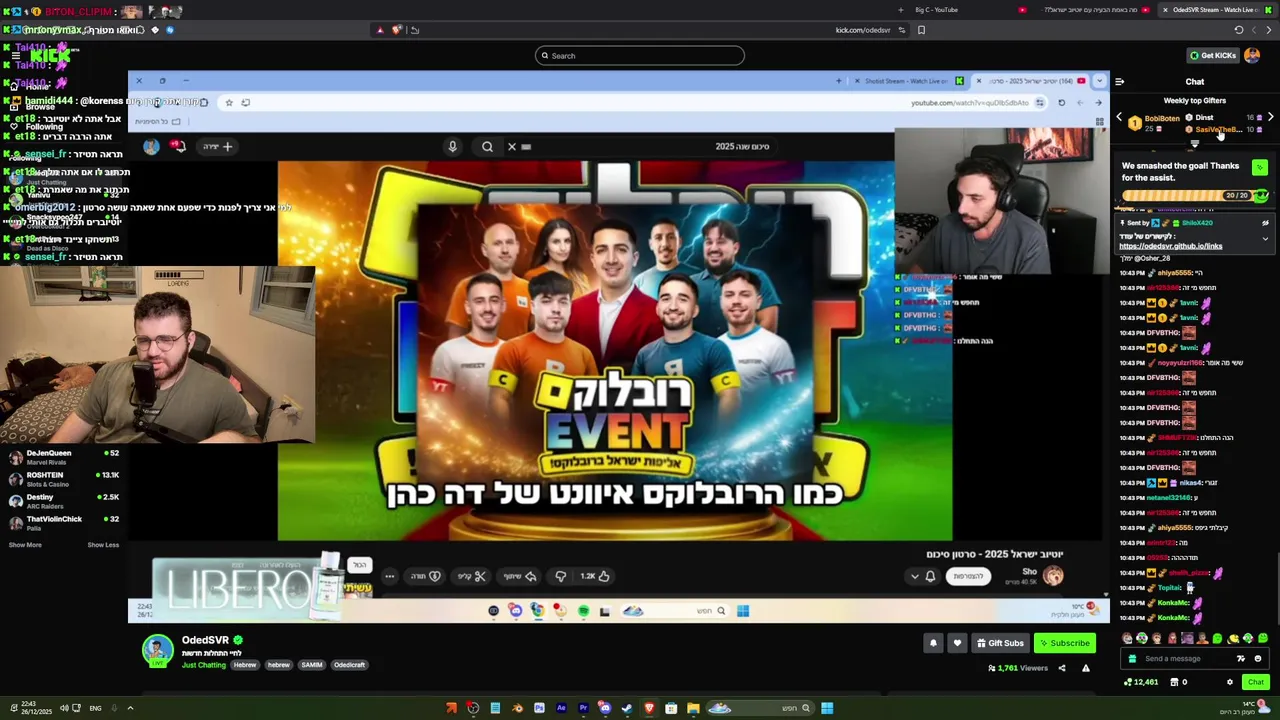The height and width of the screenshot is (720, 1280).
Task: Open dropdown chevron beside Sho's bell
Action: [x=914, y=576]
